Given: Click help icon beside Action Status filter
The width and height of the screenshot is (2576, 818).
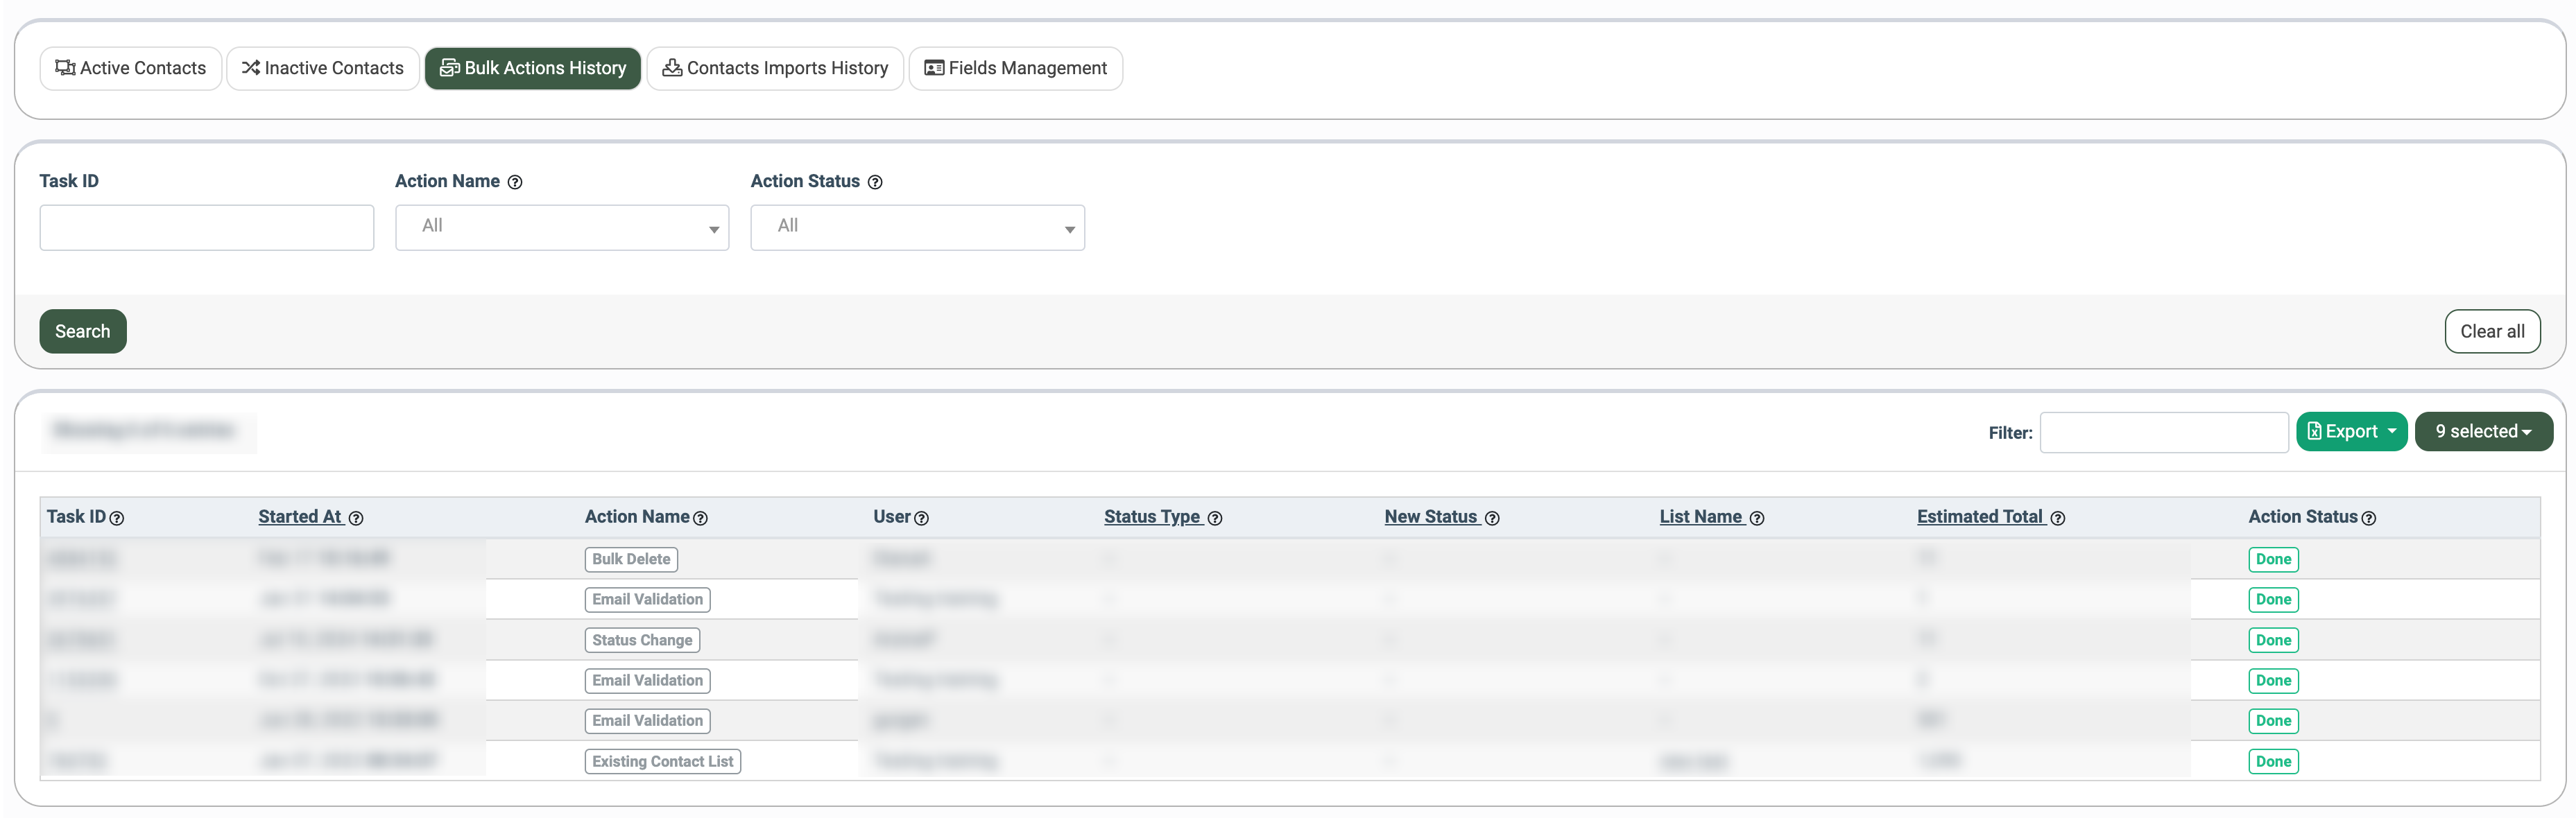Looking at the screenshot, I should click(875, 182).
